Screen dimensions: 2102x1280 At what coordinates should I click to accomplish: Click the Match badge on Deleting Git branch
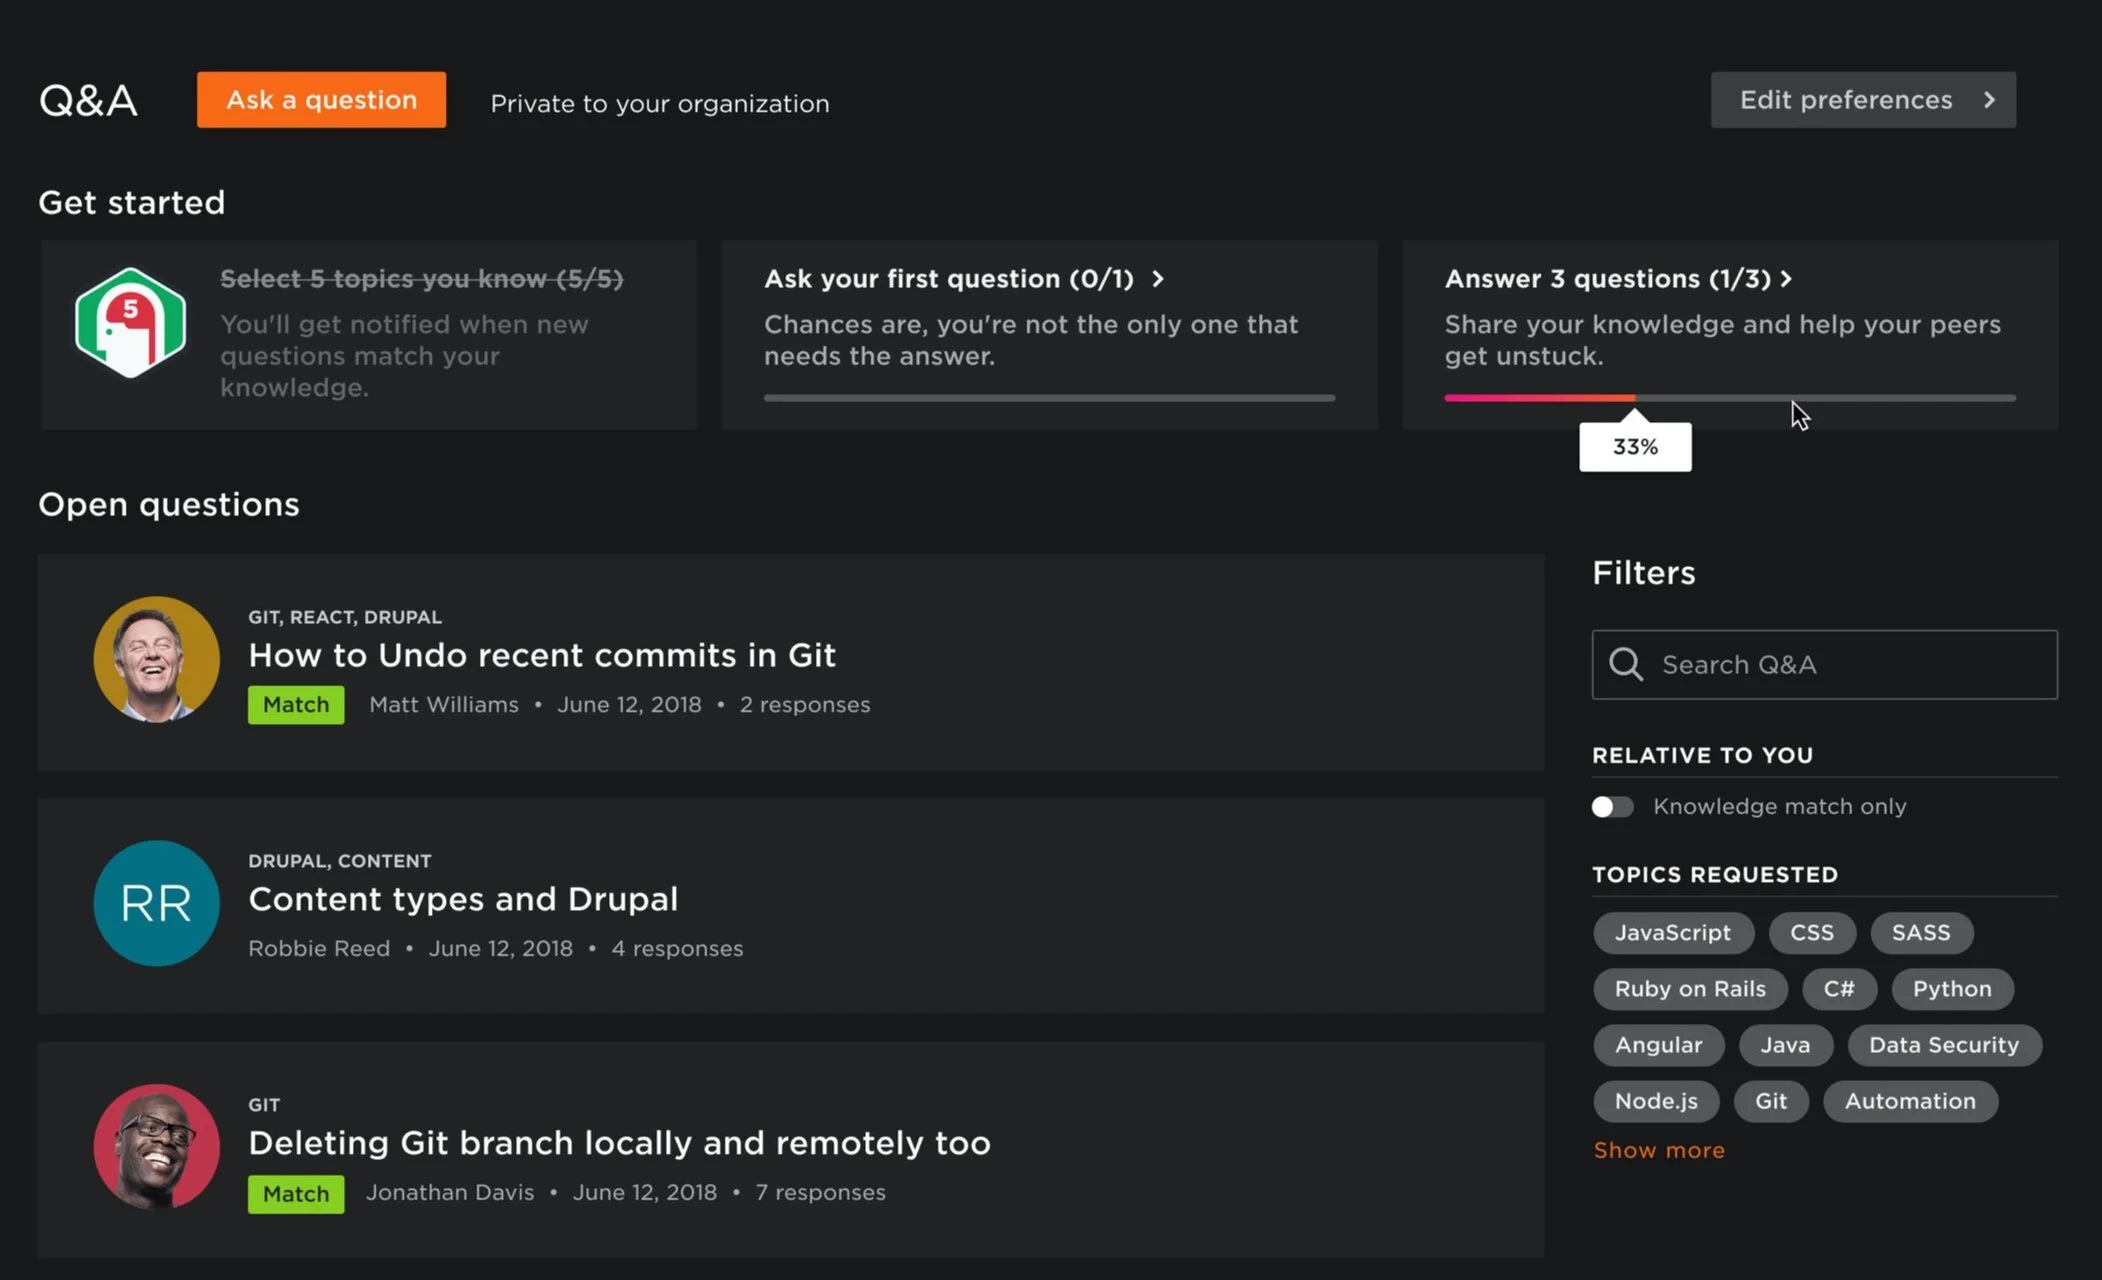(296, 1193)
